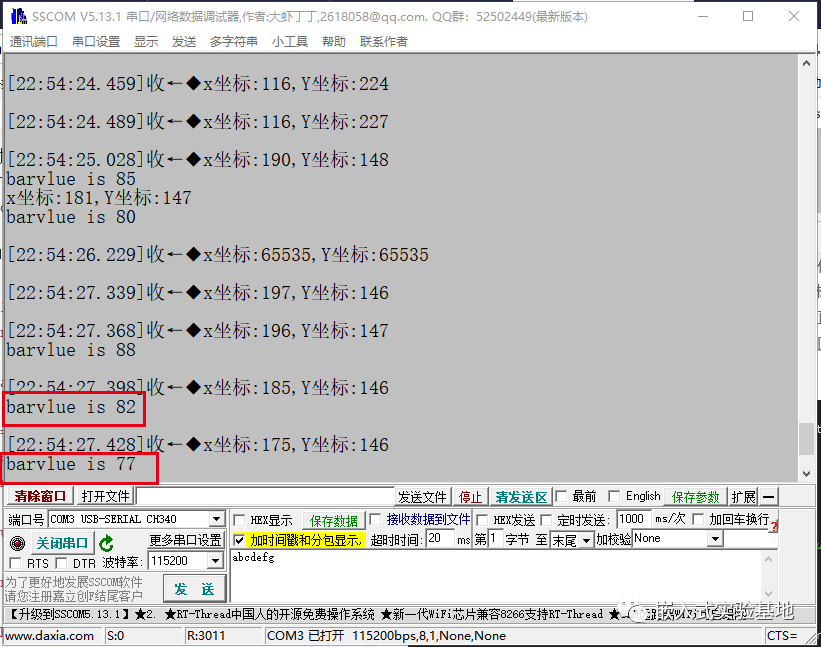The height and width of the screenshot is (647, 821).
Task: Toggle the HEX显示 checkbox
Action: point(239,520)
